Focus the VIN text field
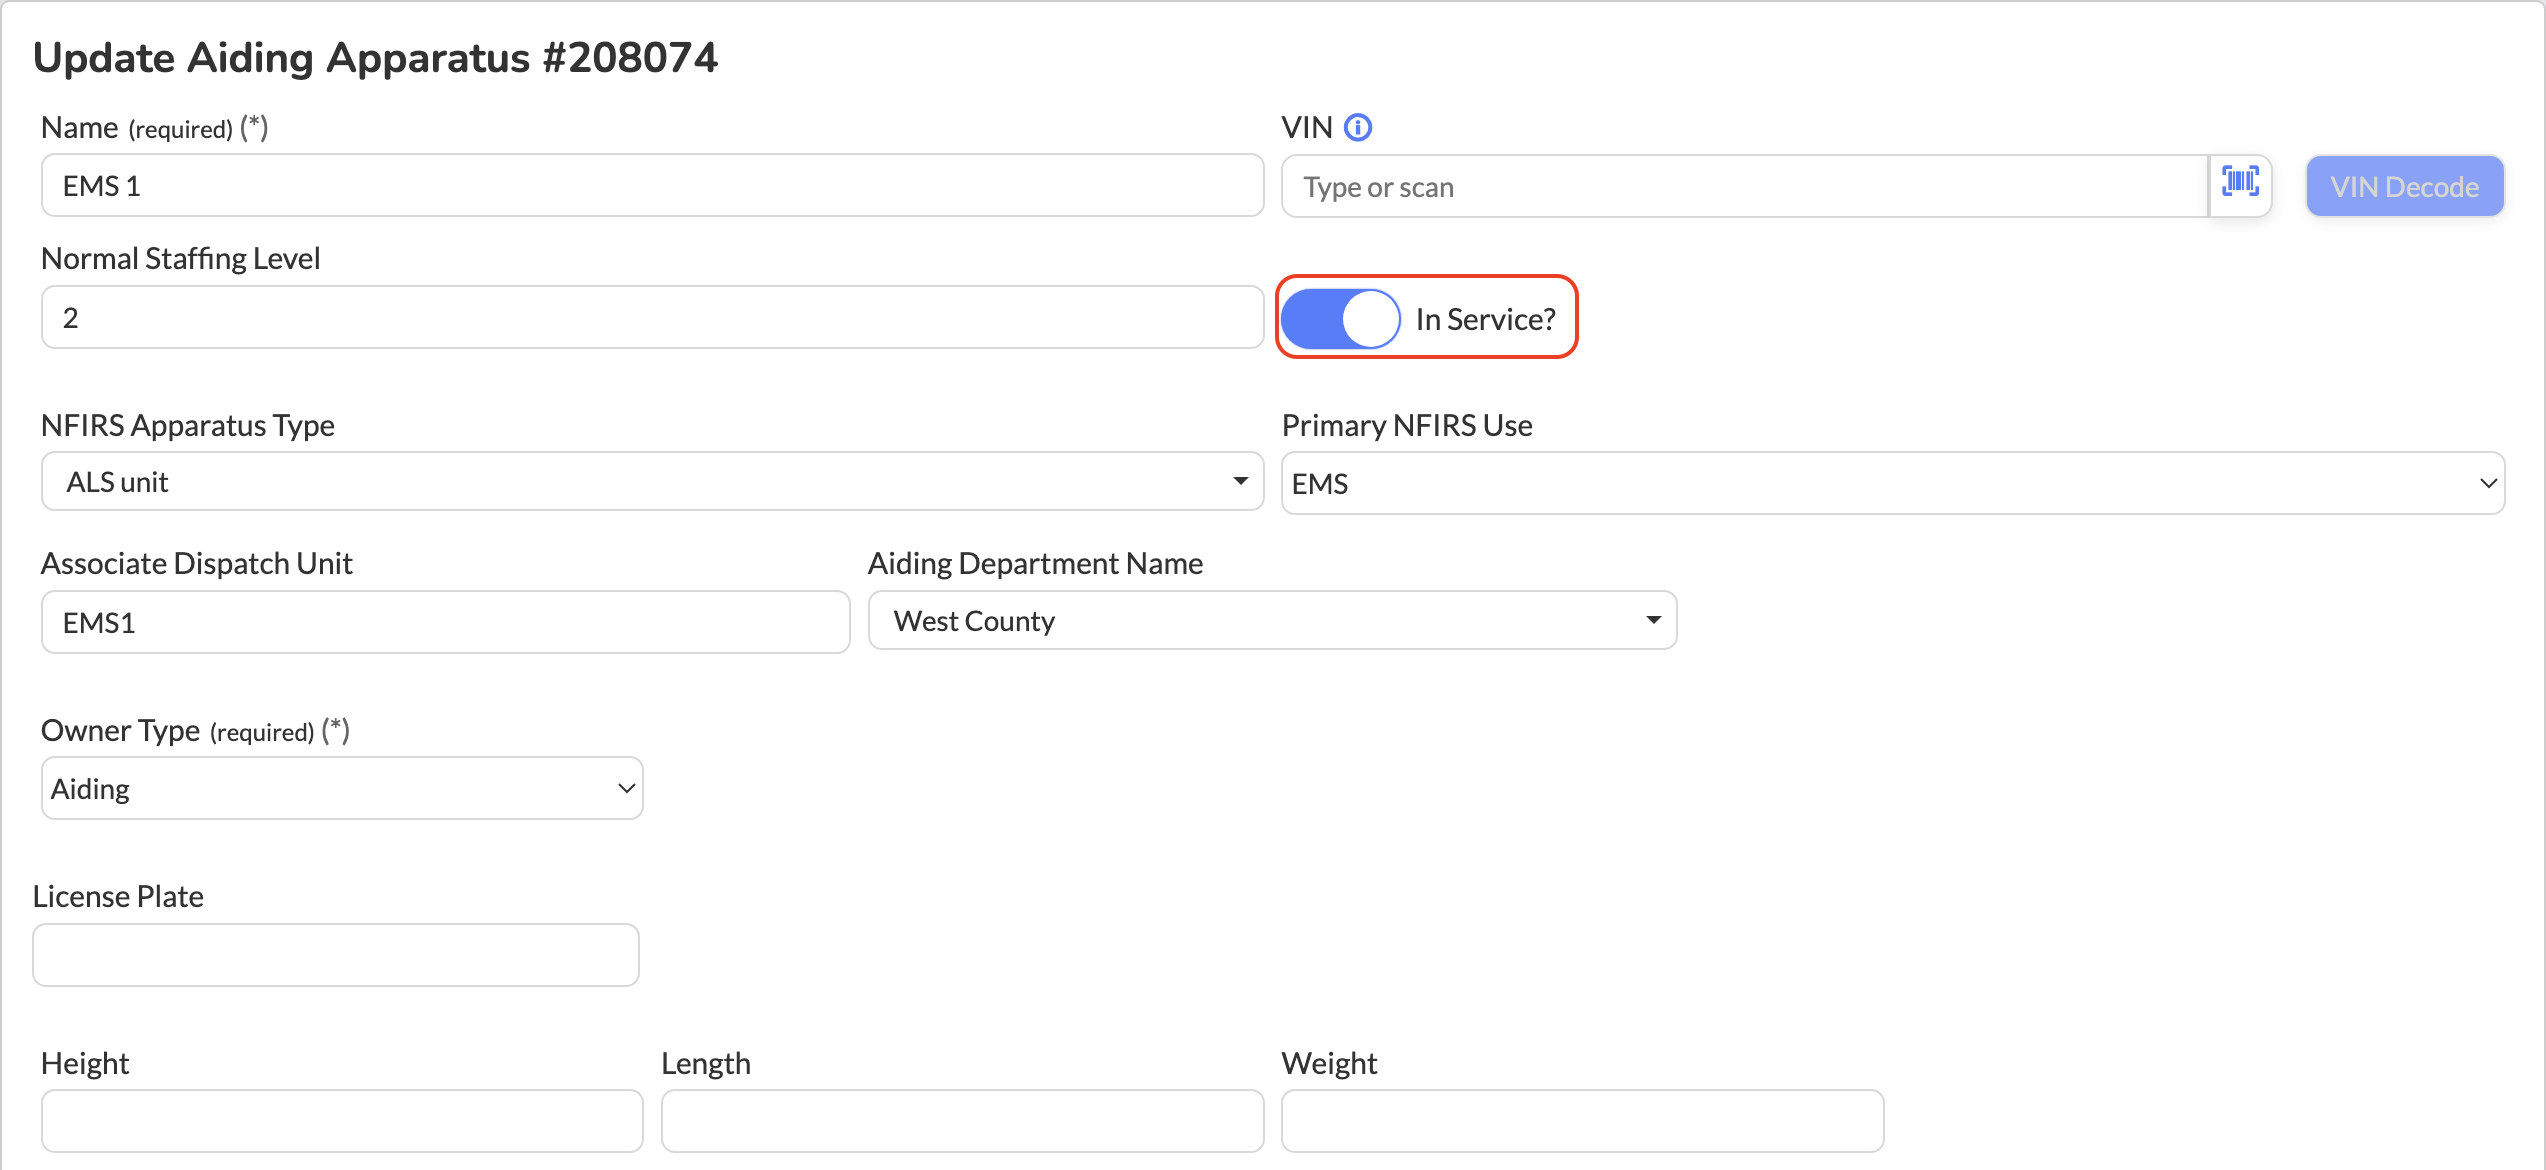 point(1743,187)
